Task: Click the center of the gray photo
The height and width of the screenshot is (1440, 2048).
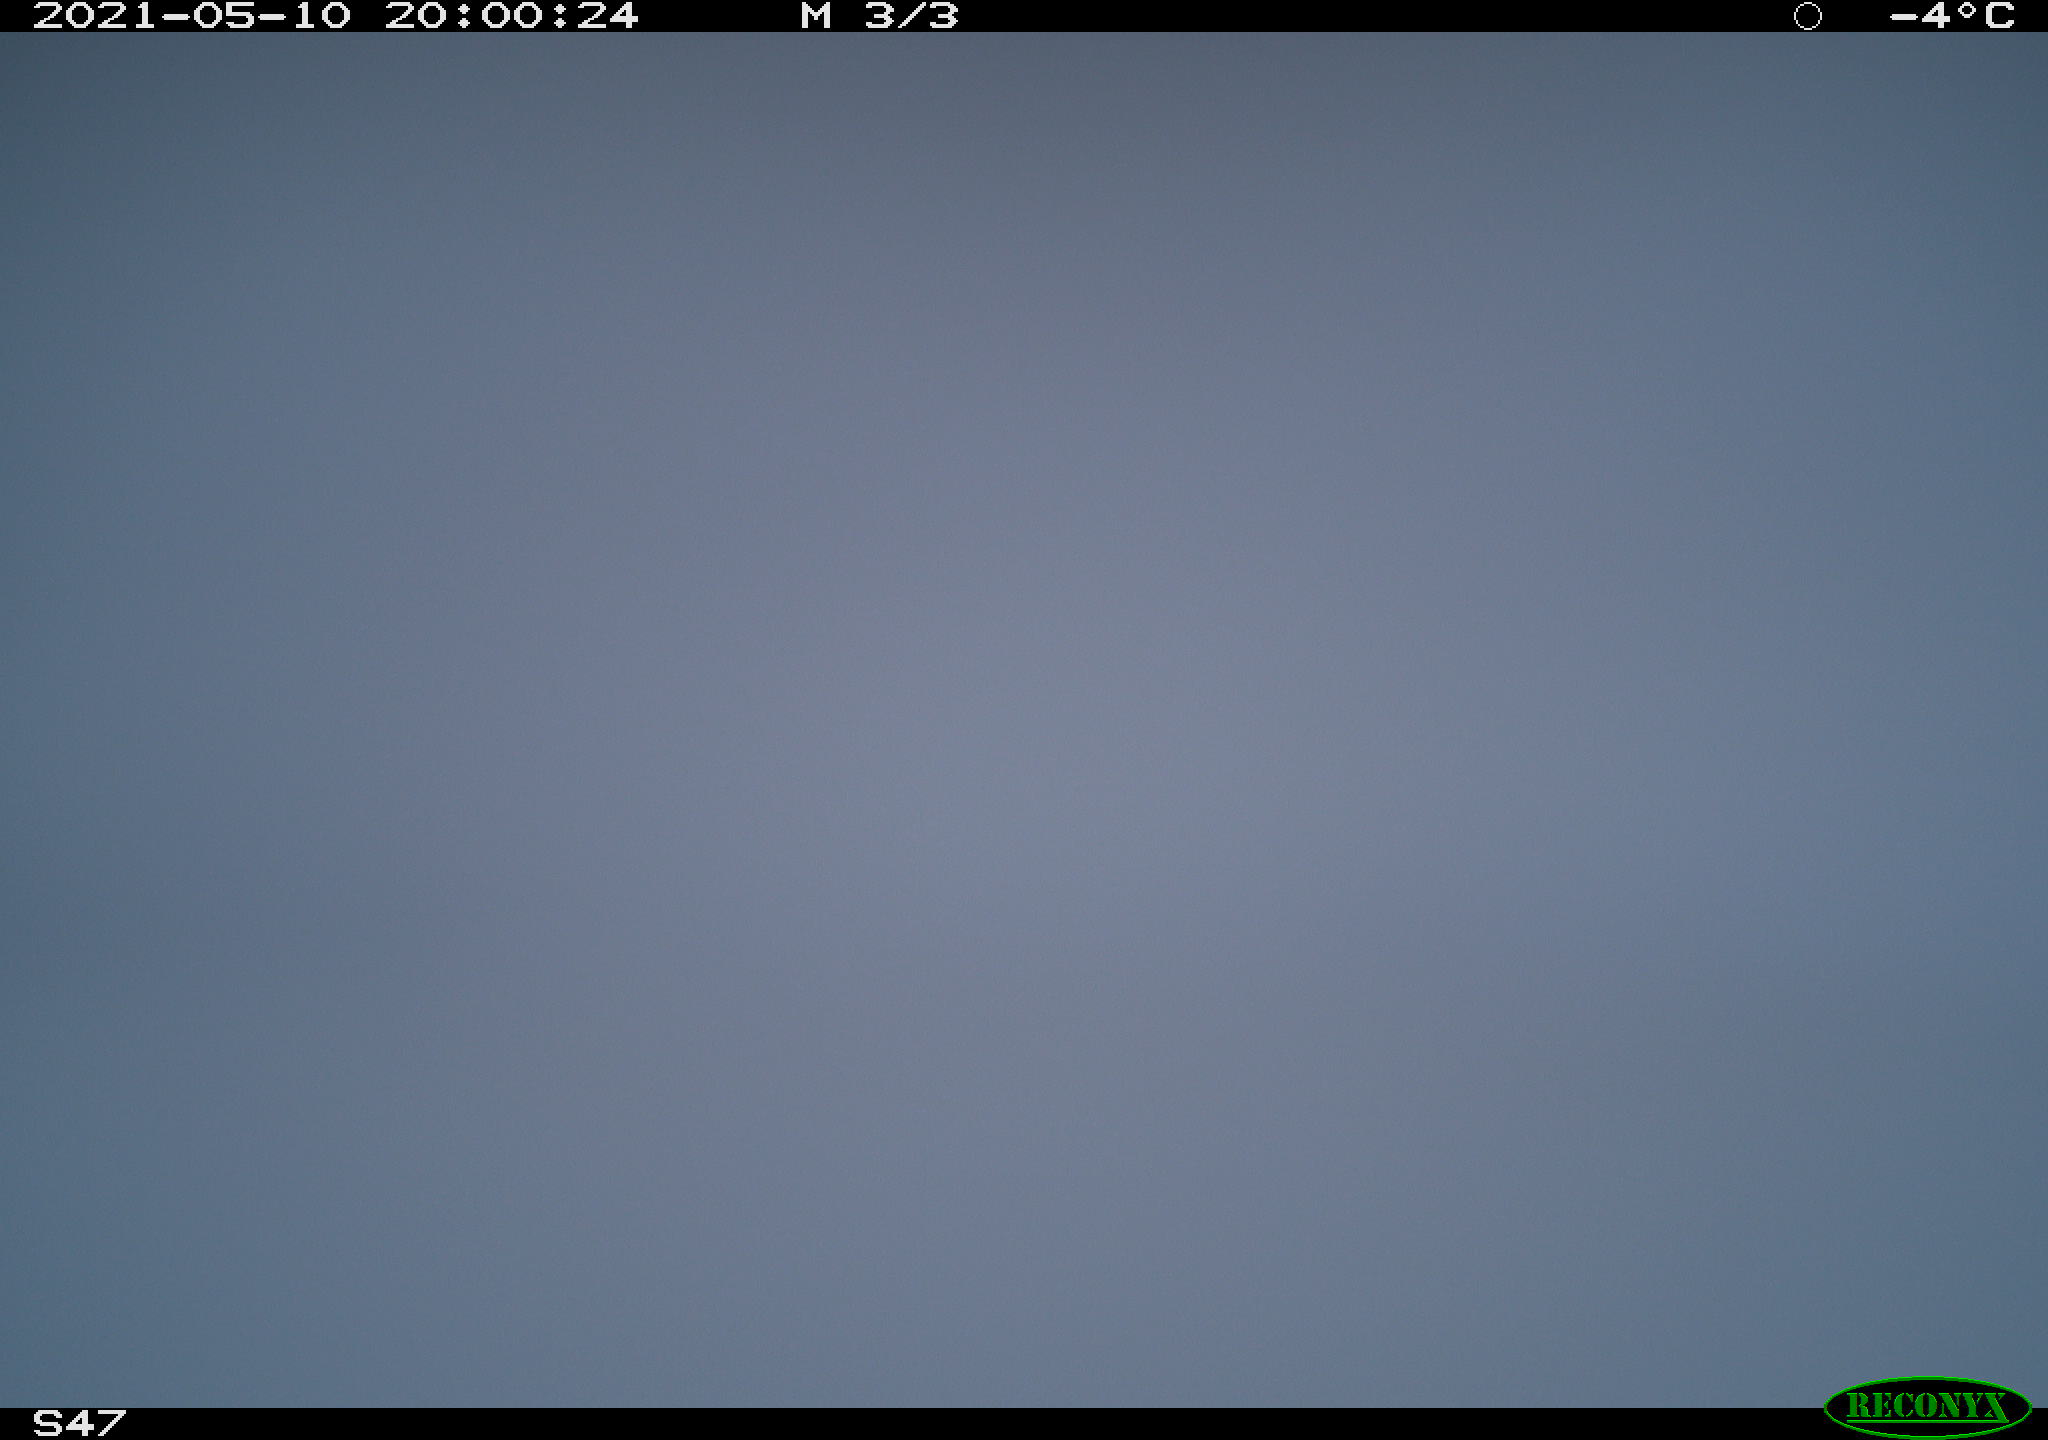Action: point(1024,720)
